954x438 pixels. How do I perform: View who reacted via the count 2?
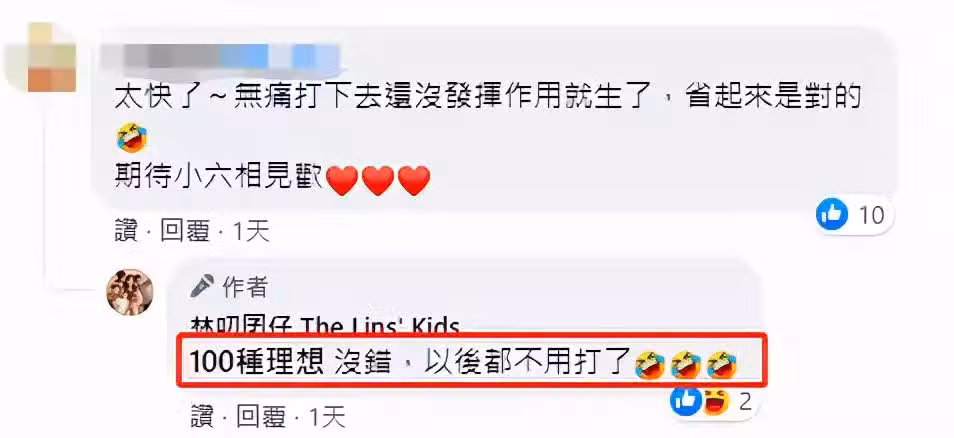(743, 402)
